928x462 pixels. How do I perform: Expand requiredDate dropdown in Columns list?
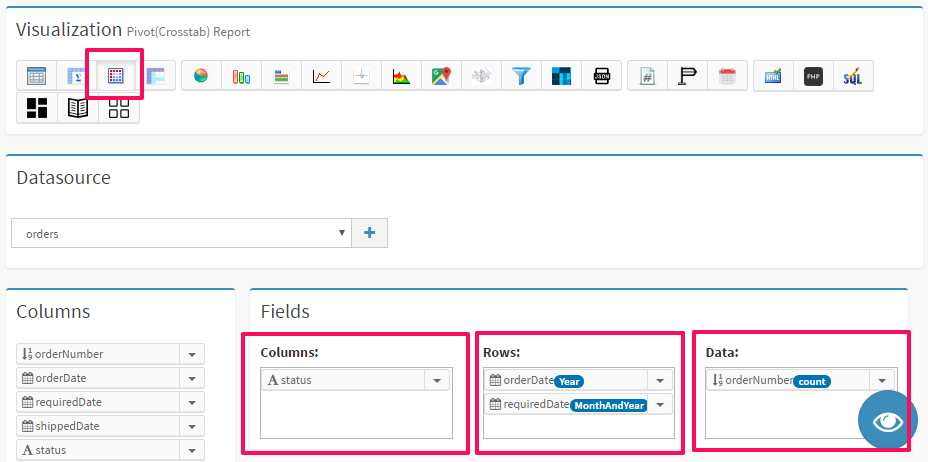[192, 402]
